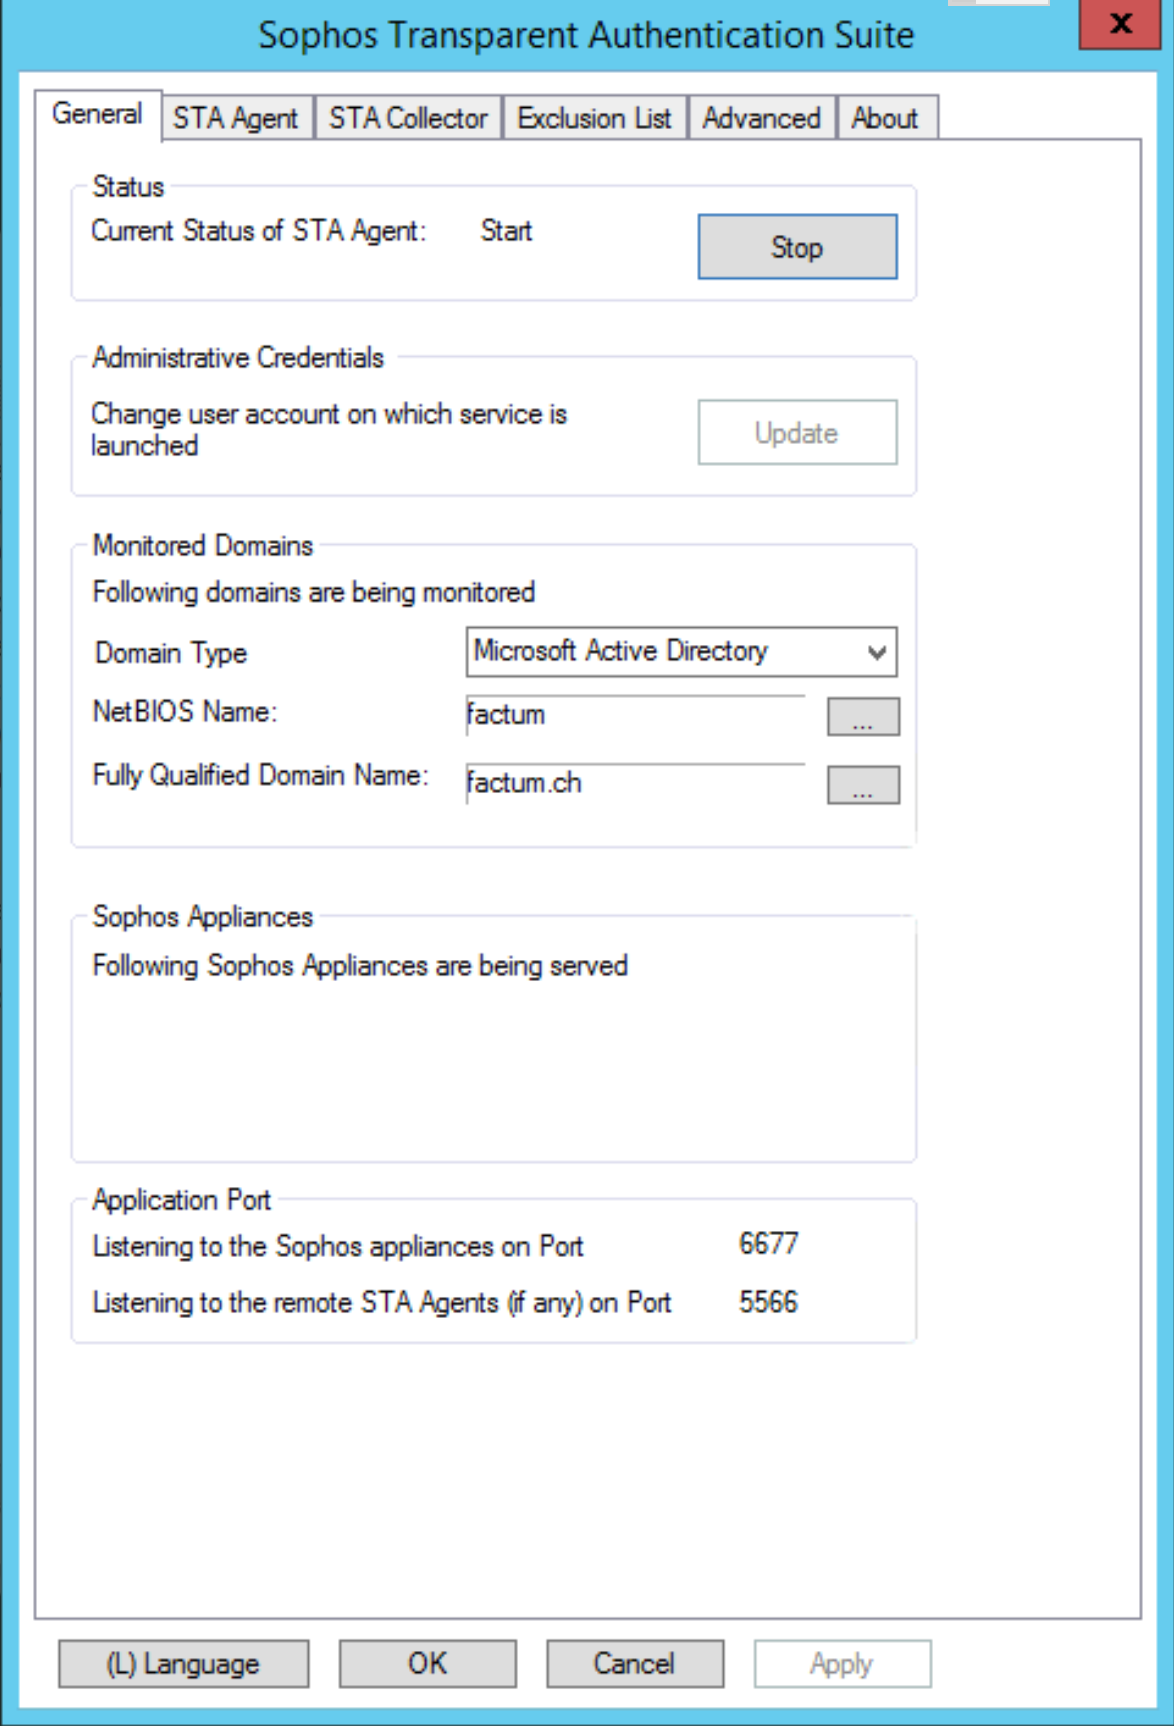Click the browse button beside Fully Qualified Domain Name
This screenshot has width=1174, height=1726.
(x=863, y=785)
